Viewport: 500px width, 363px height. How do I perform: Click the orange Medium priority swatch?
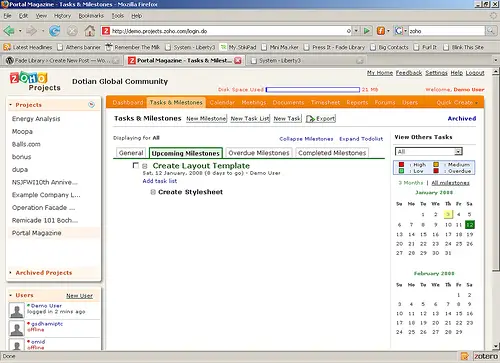[436, 165]
